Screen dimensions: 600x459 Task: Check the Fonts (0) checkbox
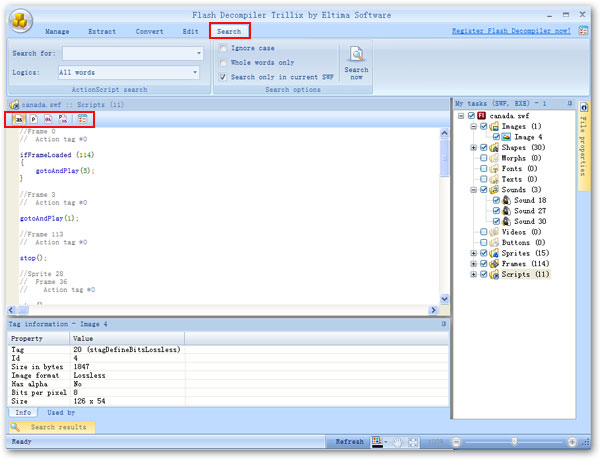[x=484, y=168]
